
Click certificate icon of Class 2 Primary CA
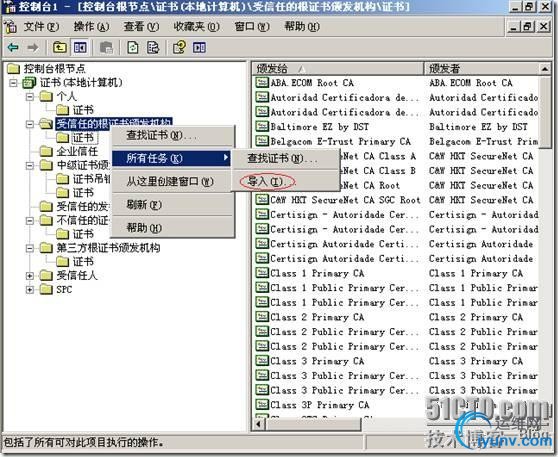coord(262,317)
